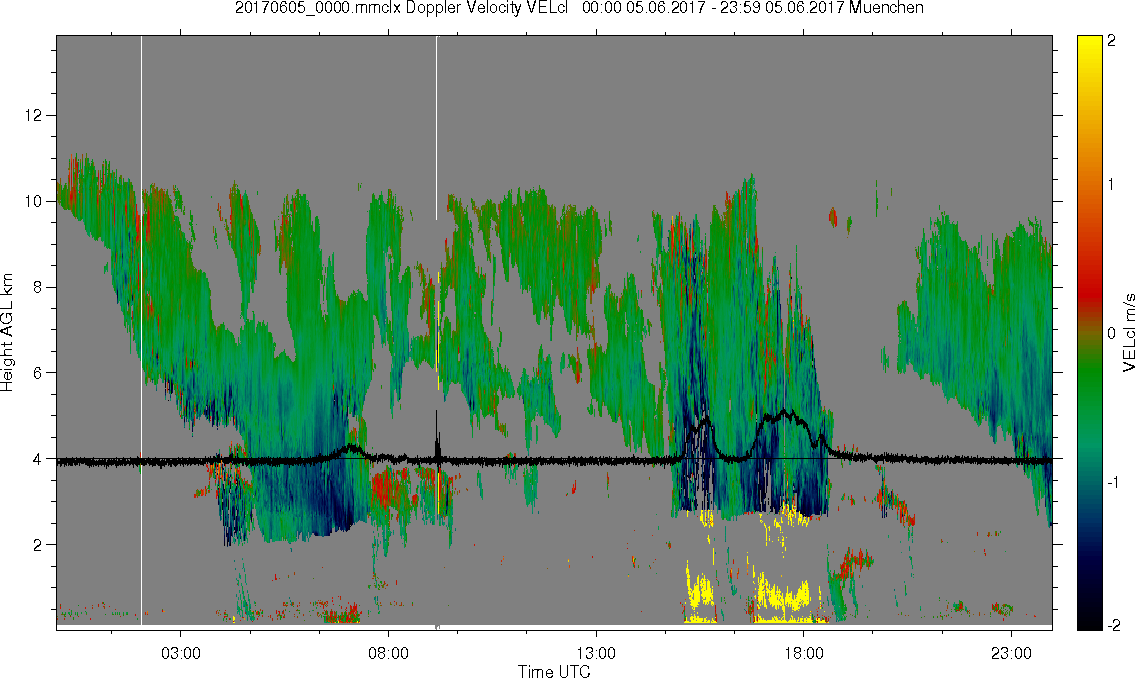Image resolution: width=1135 pixels, height=678 pixels.
Task: Click the 08:00 time tick label
Action: tap(388, 653)
